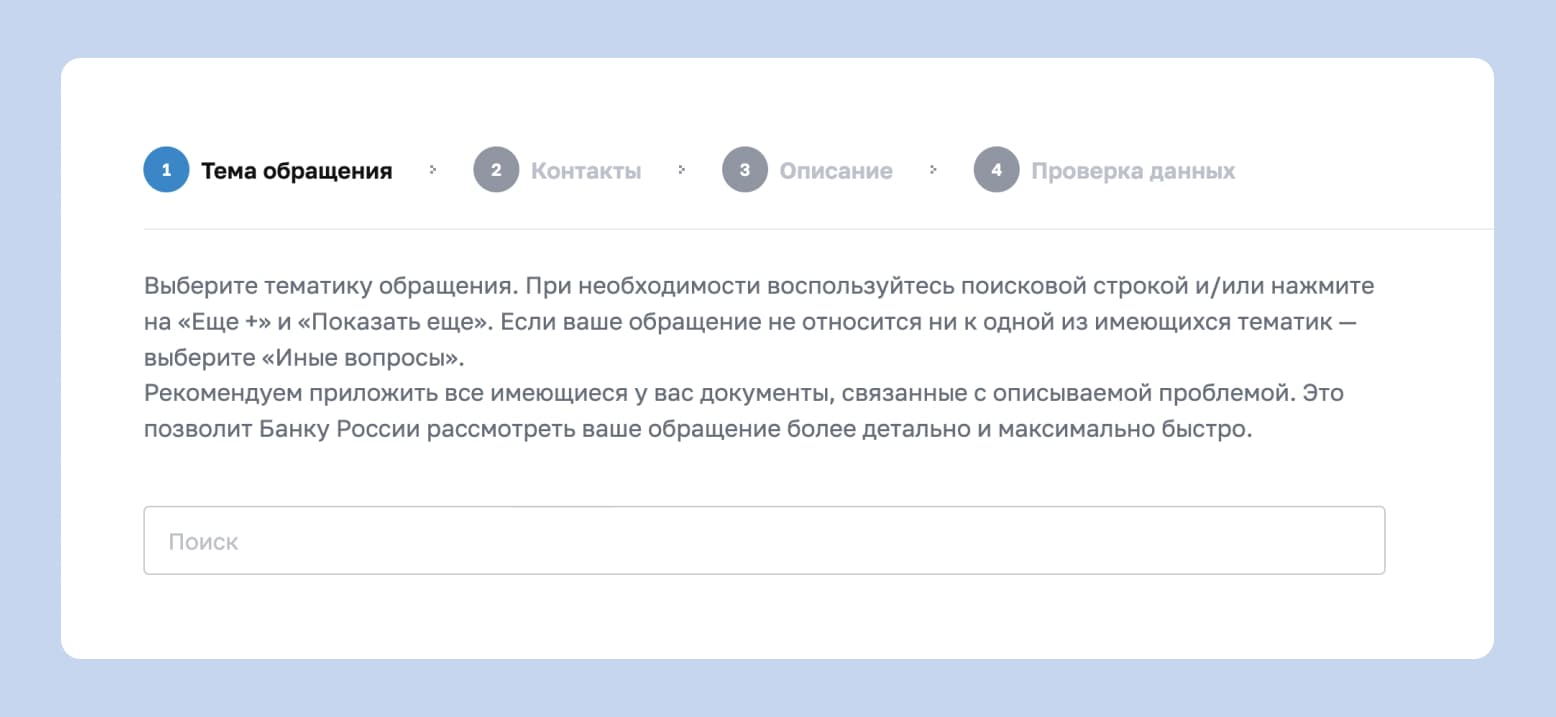
Task: Jump to the "Проверка данных" step
Action: tap(1133, 171)
